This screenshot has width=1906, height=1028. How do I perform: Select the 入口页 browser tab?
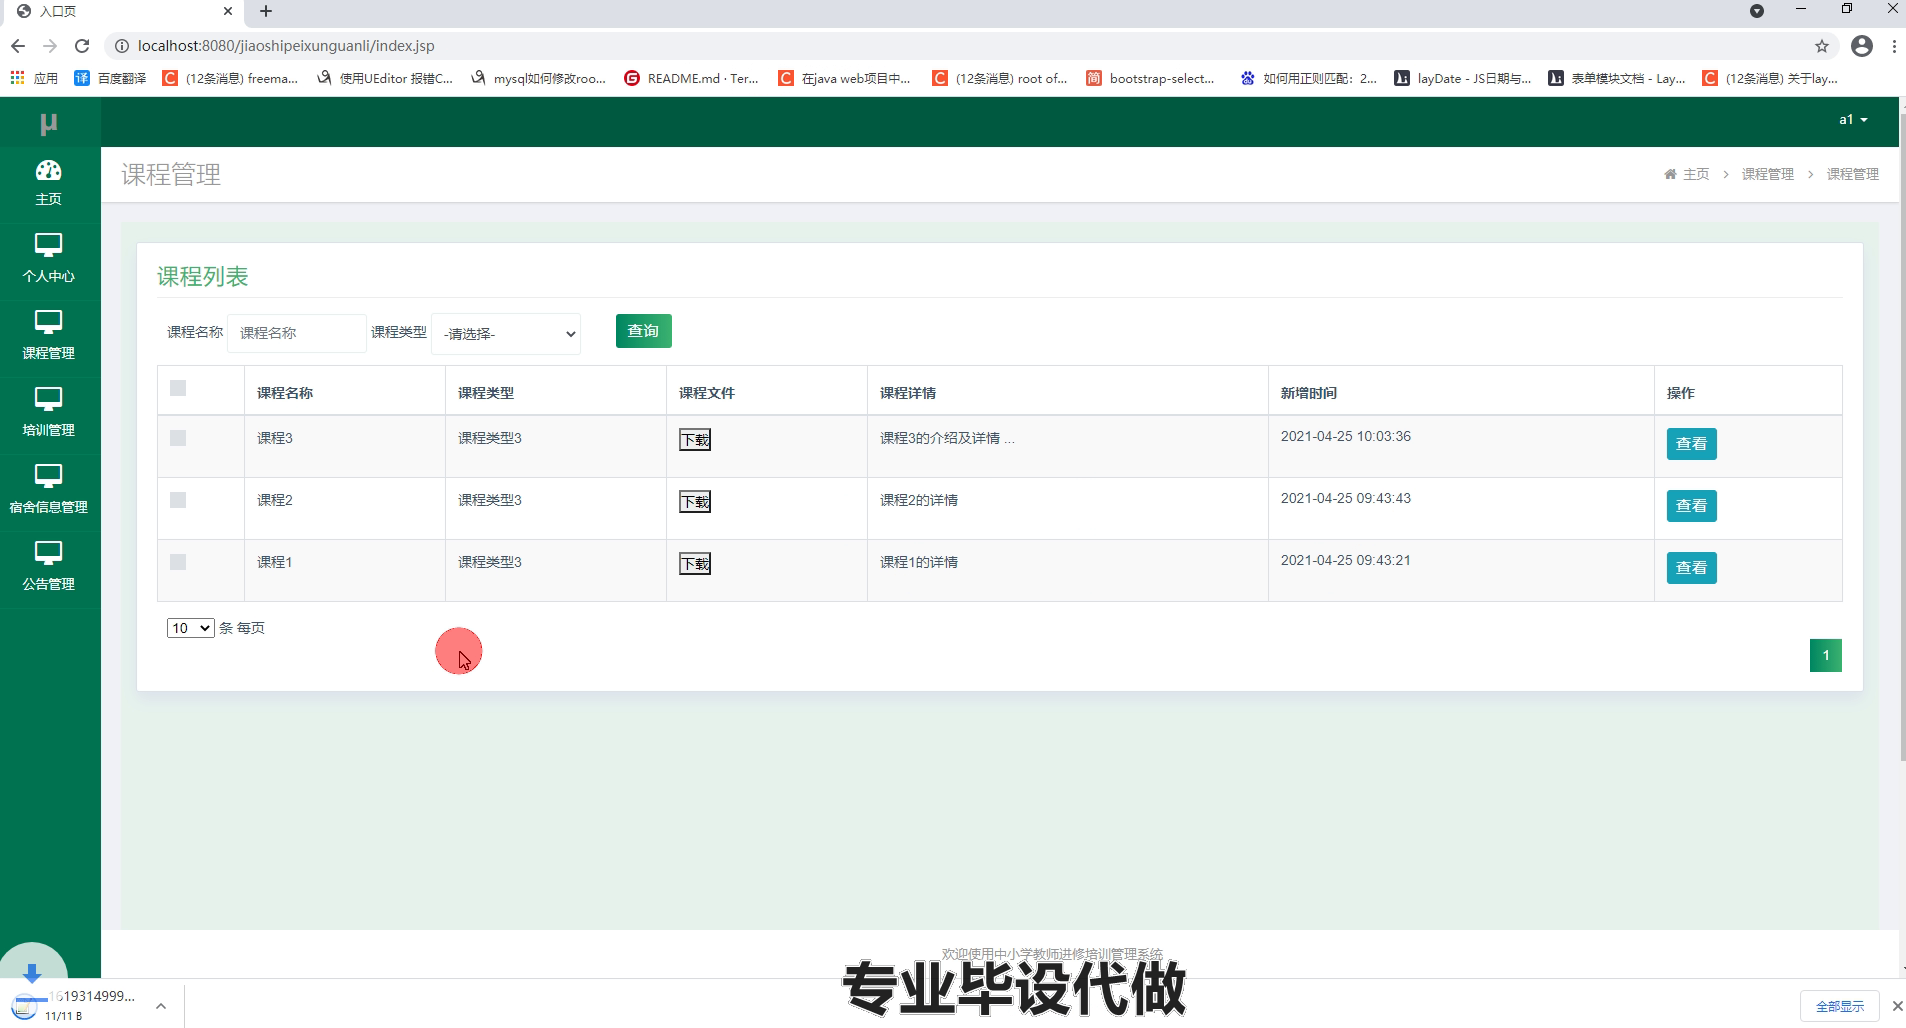[120, 11]
